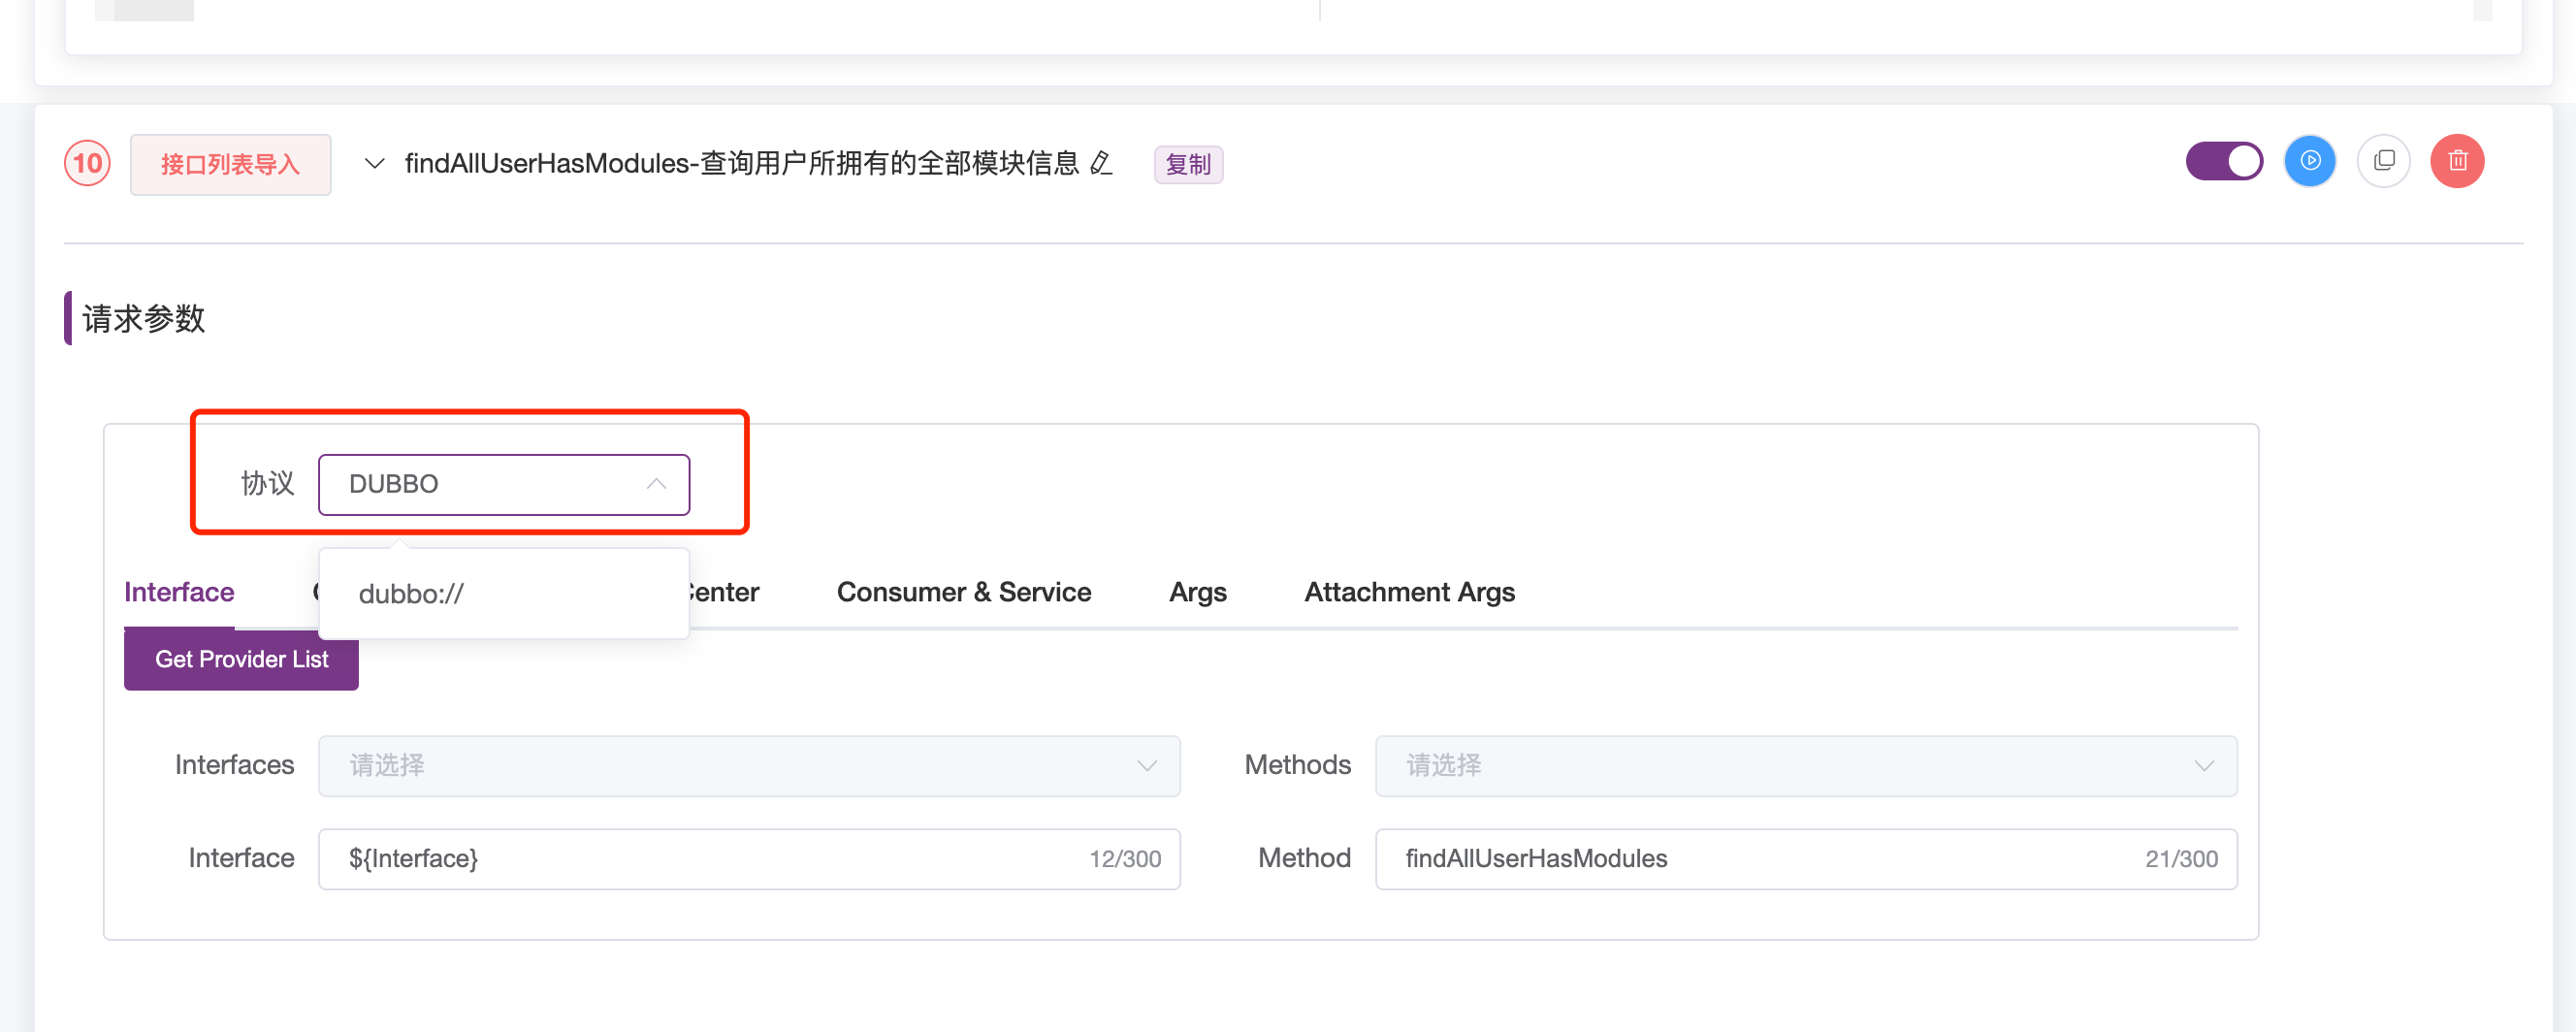Screen dimensions: 2576x1032
Task: Click the 接口列表导入 button
Action: (x=230, y=164)
